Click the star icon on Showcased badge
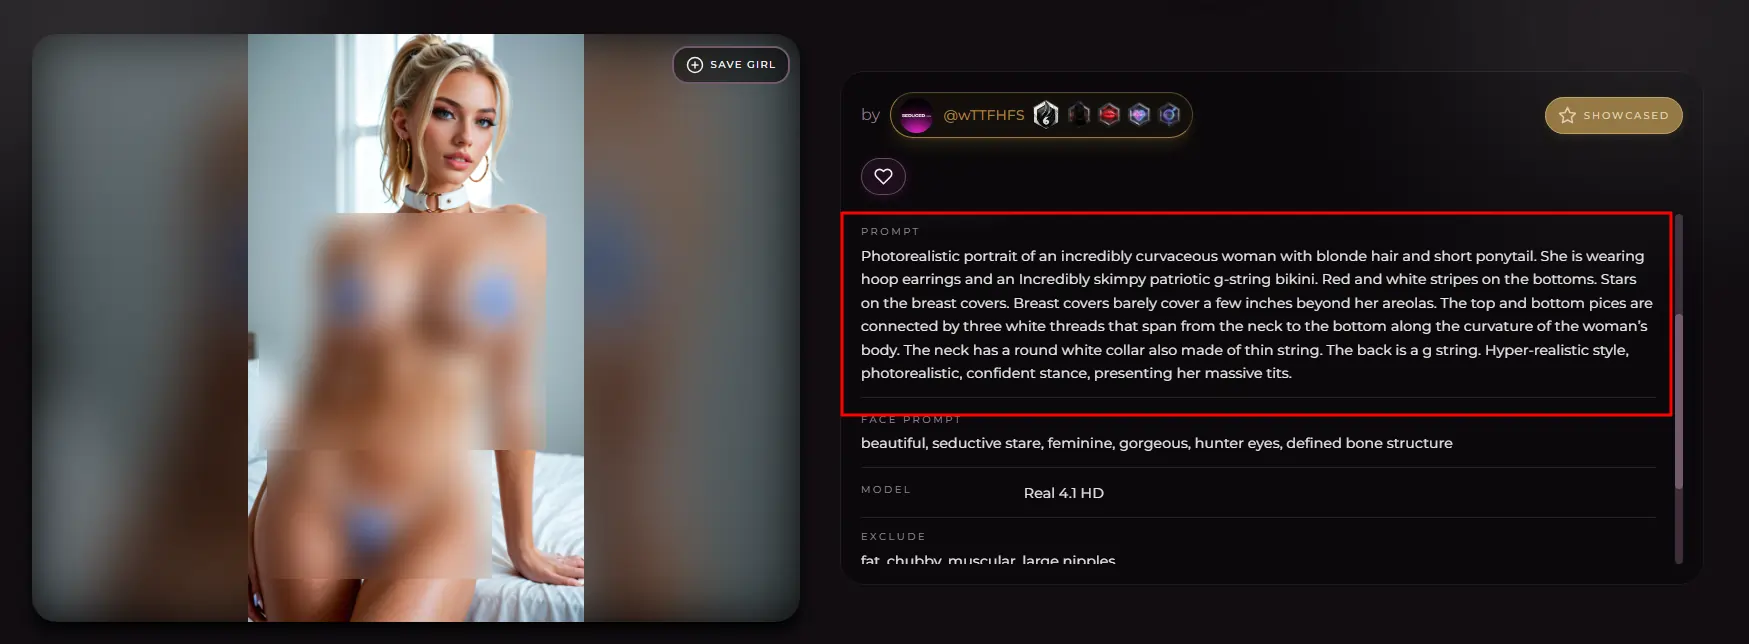1749x644 pixels. point(1567,115)
